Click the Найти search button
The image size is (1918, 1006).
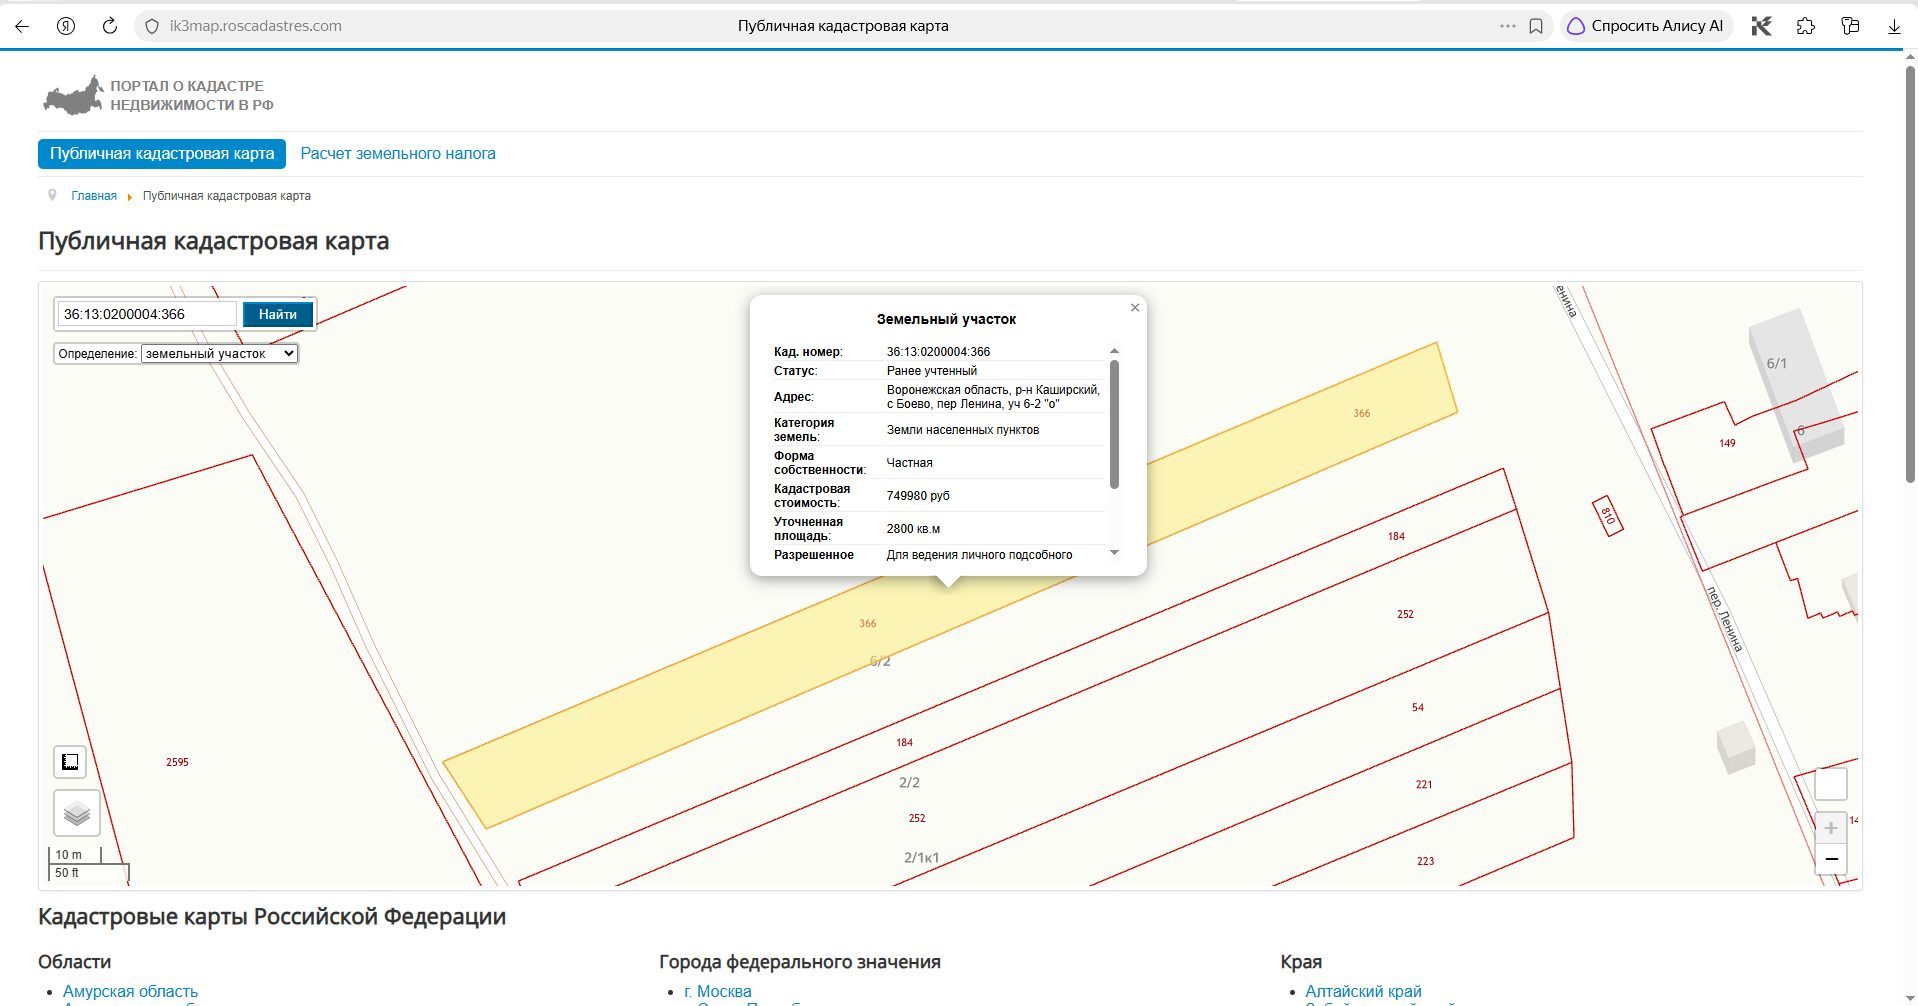coord(278,314)
